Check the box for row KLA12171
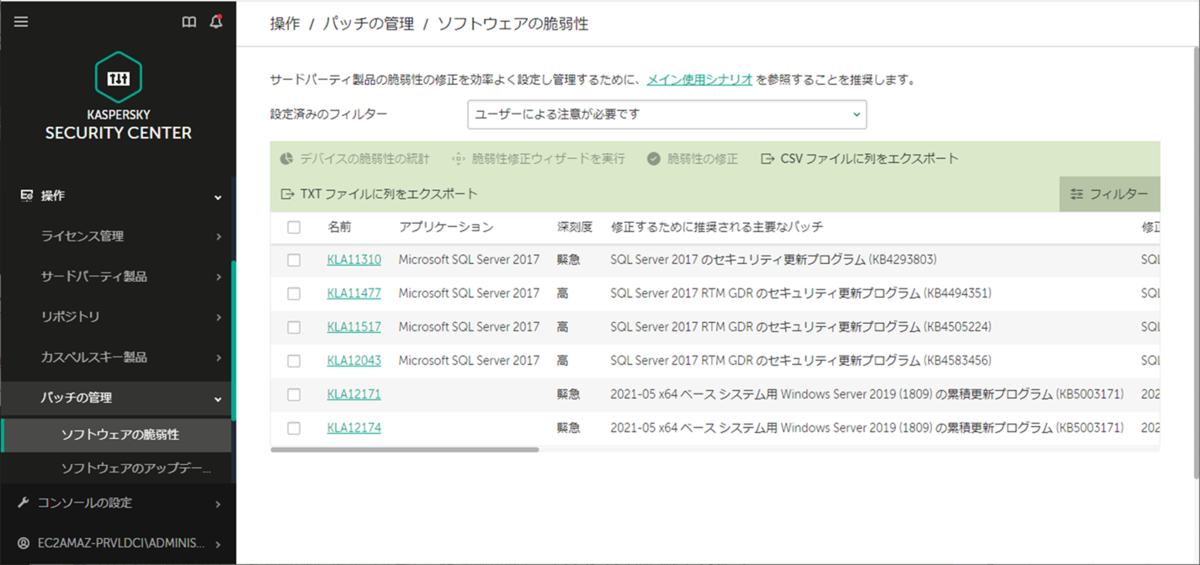 tap(294, 394)
